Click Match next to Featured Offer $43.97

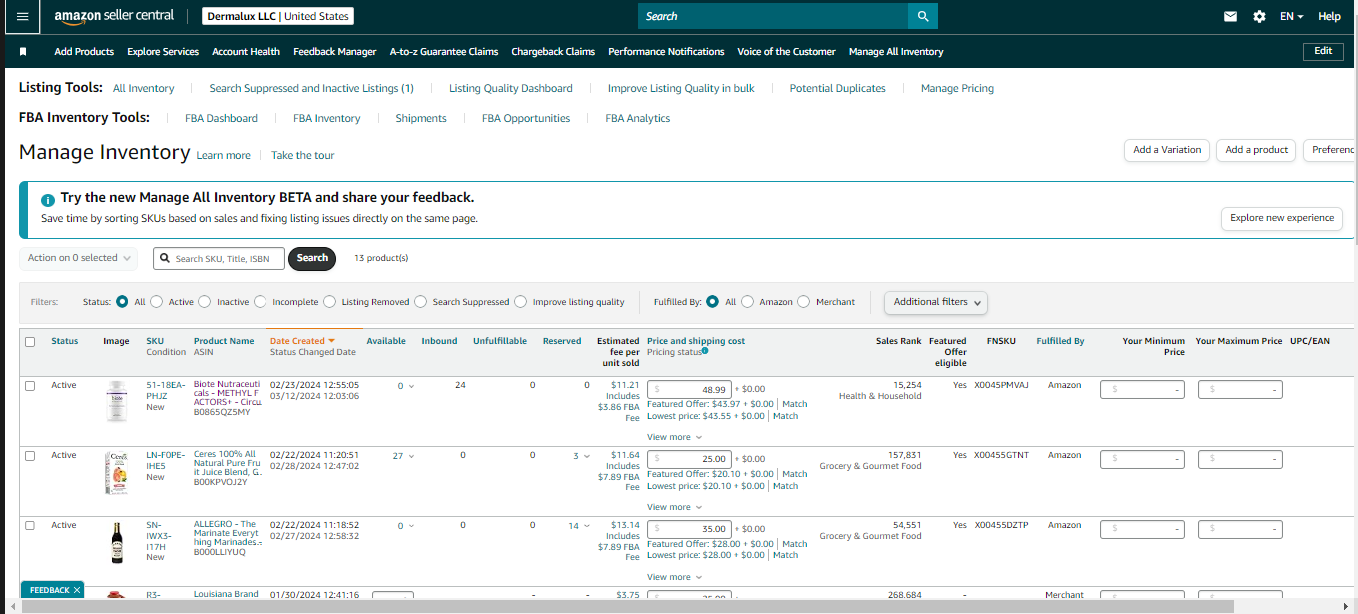(794, 405)
